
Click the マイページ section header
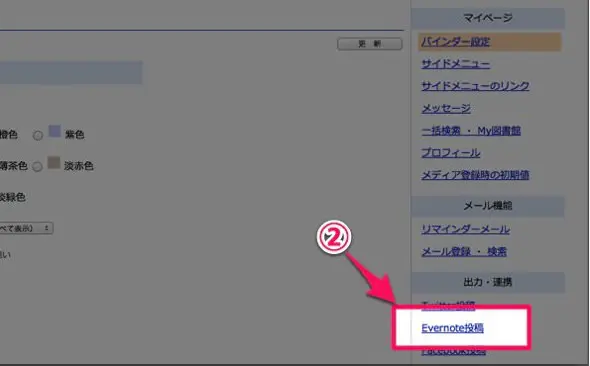point(488,18)
